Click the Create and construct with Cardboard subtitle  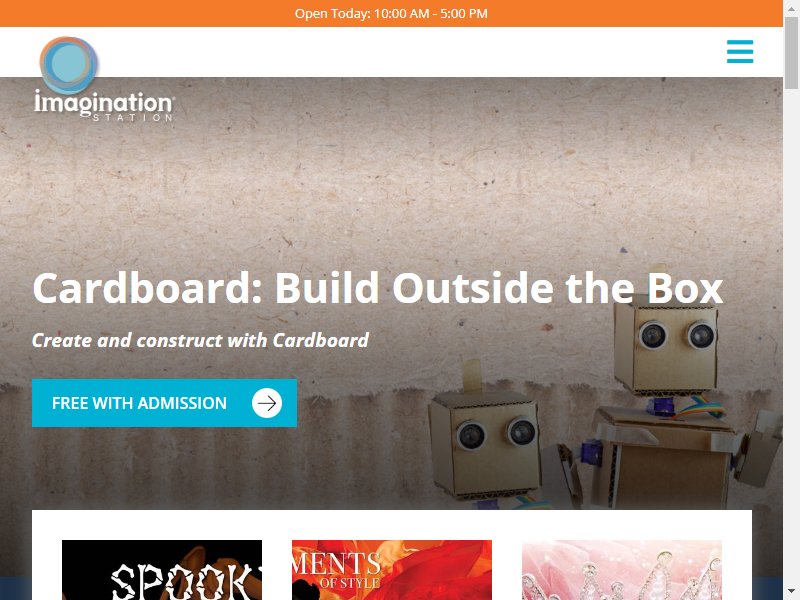tap(201, 340)
